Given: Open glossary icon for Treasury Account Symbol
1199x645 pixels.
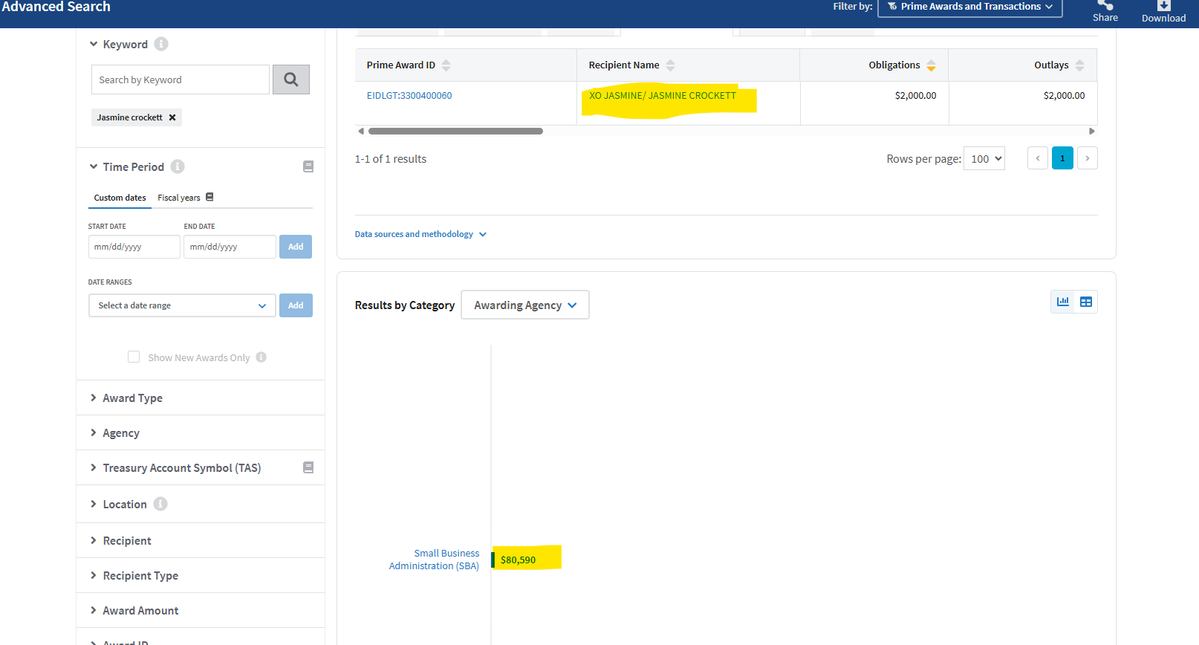Looking at the screenshot, I should (308, 468).
